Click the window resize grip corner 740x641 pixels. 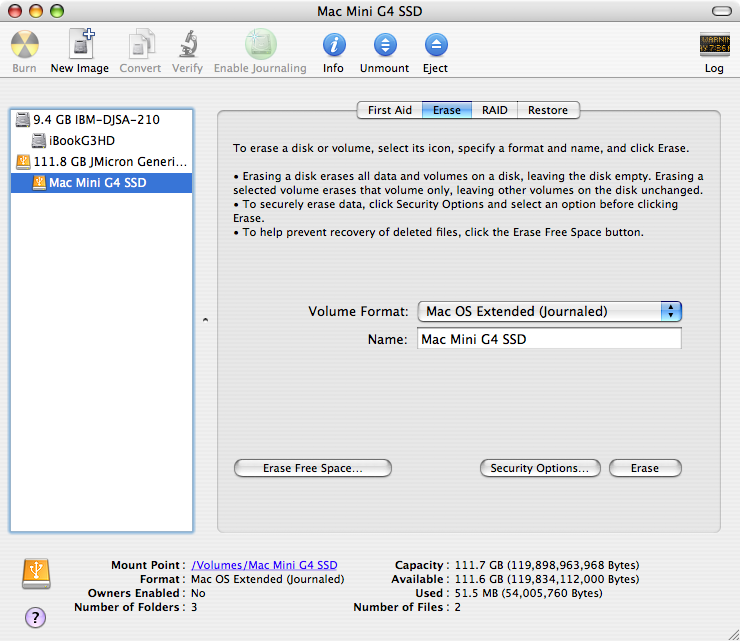733,635
